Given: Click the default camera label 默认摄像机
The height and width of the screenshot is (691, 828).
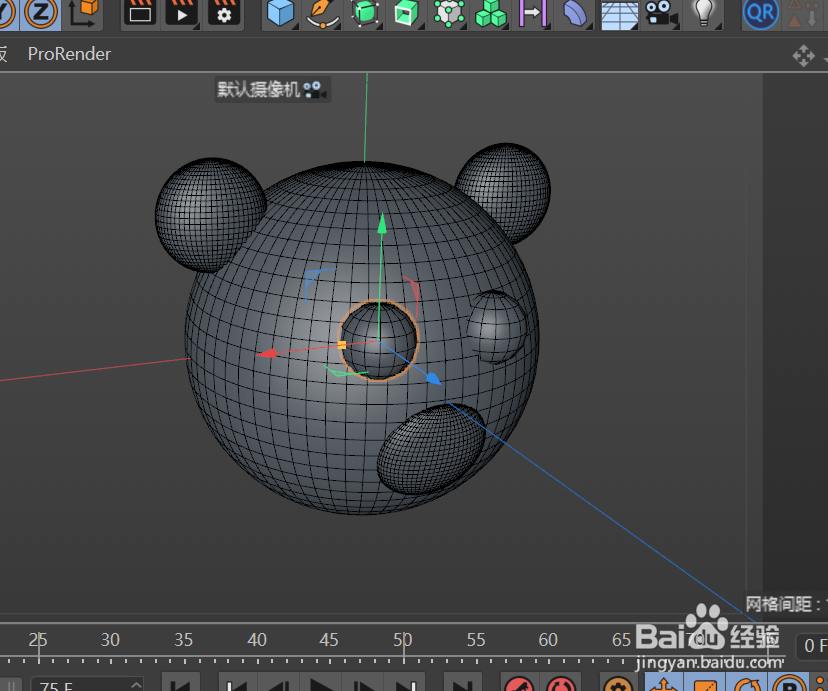Looking at the screenshot, I should (272, 89).
